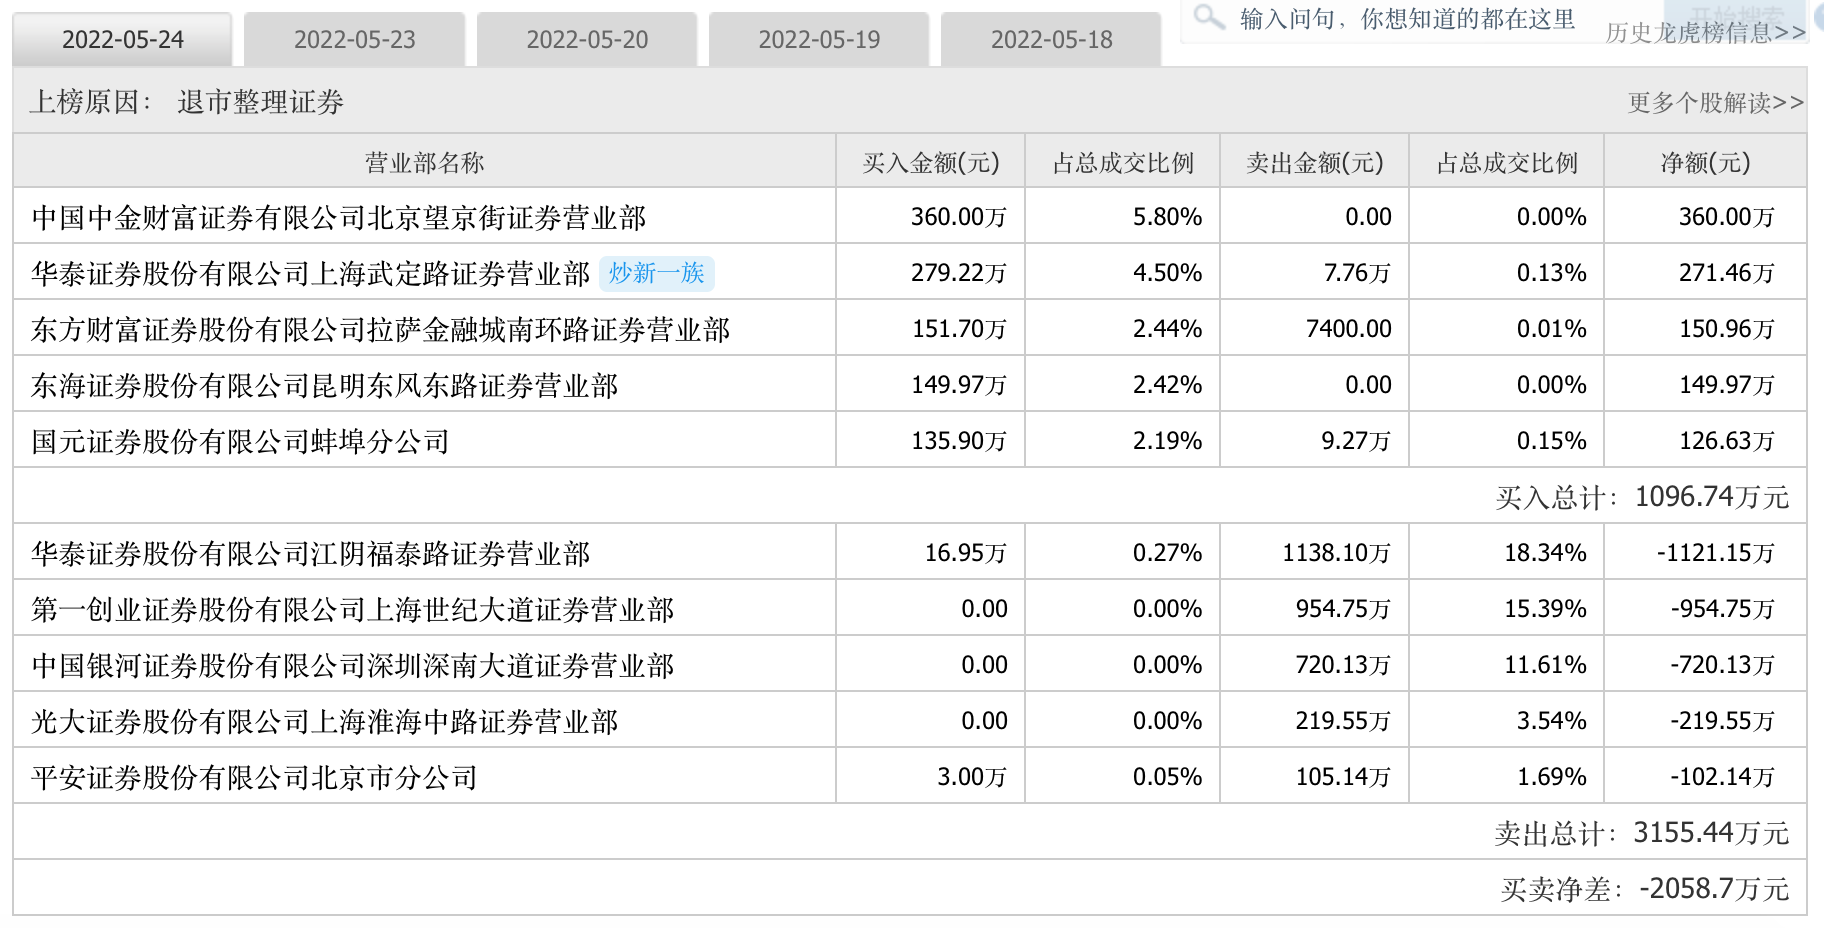Open 中国银河证券股份有限公司深圳深南大道证券营业部
1824x928 pixels.
tap(353, 665)
